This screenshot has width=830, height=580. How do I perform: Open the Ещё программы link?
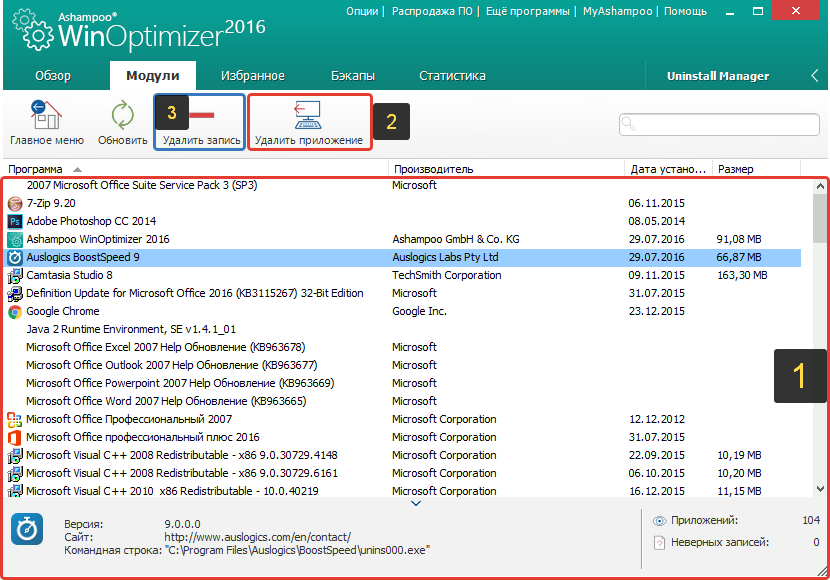click(x=528, y=11)
